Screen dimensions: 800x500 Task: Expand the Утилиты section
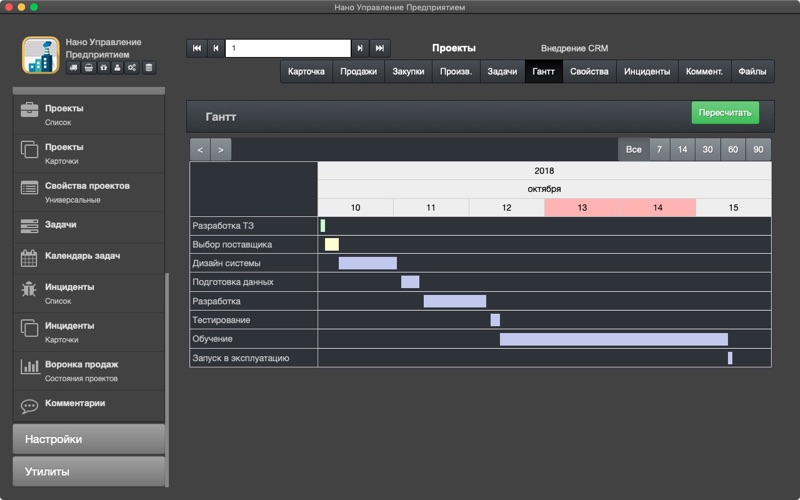pos(89,471)
